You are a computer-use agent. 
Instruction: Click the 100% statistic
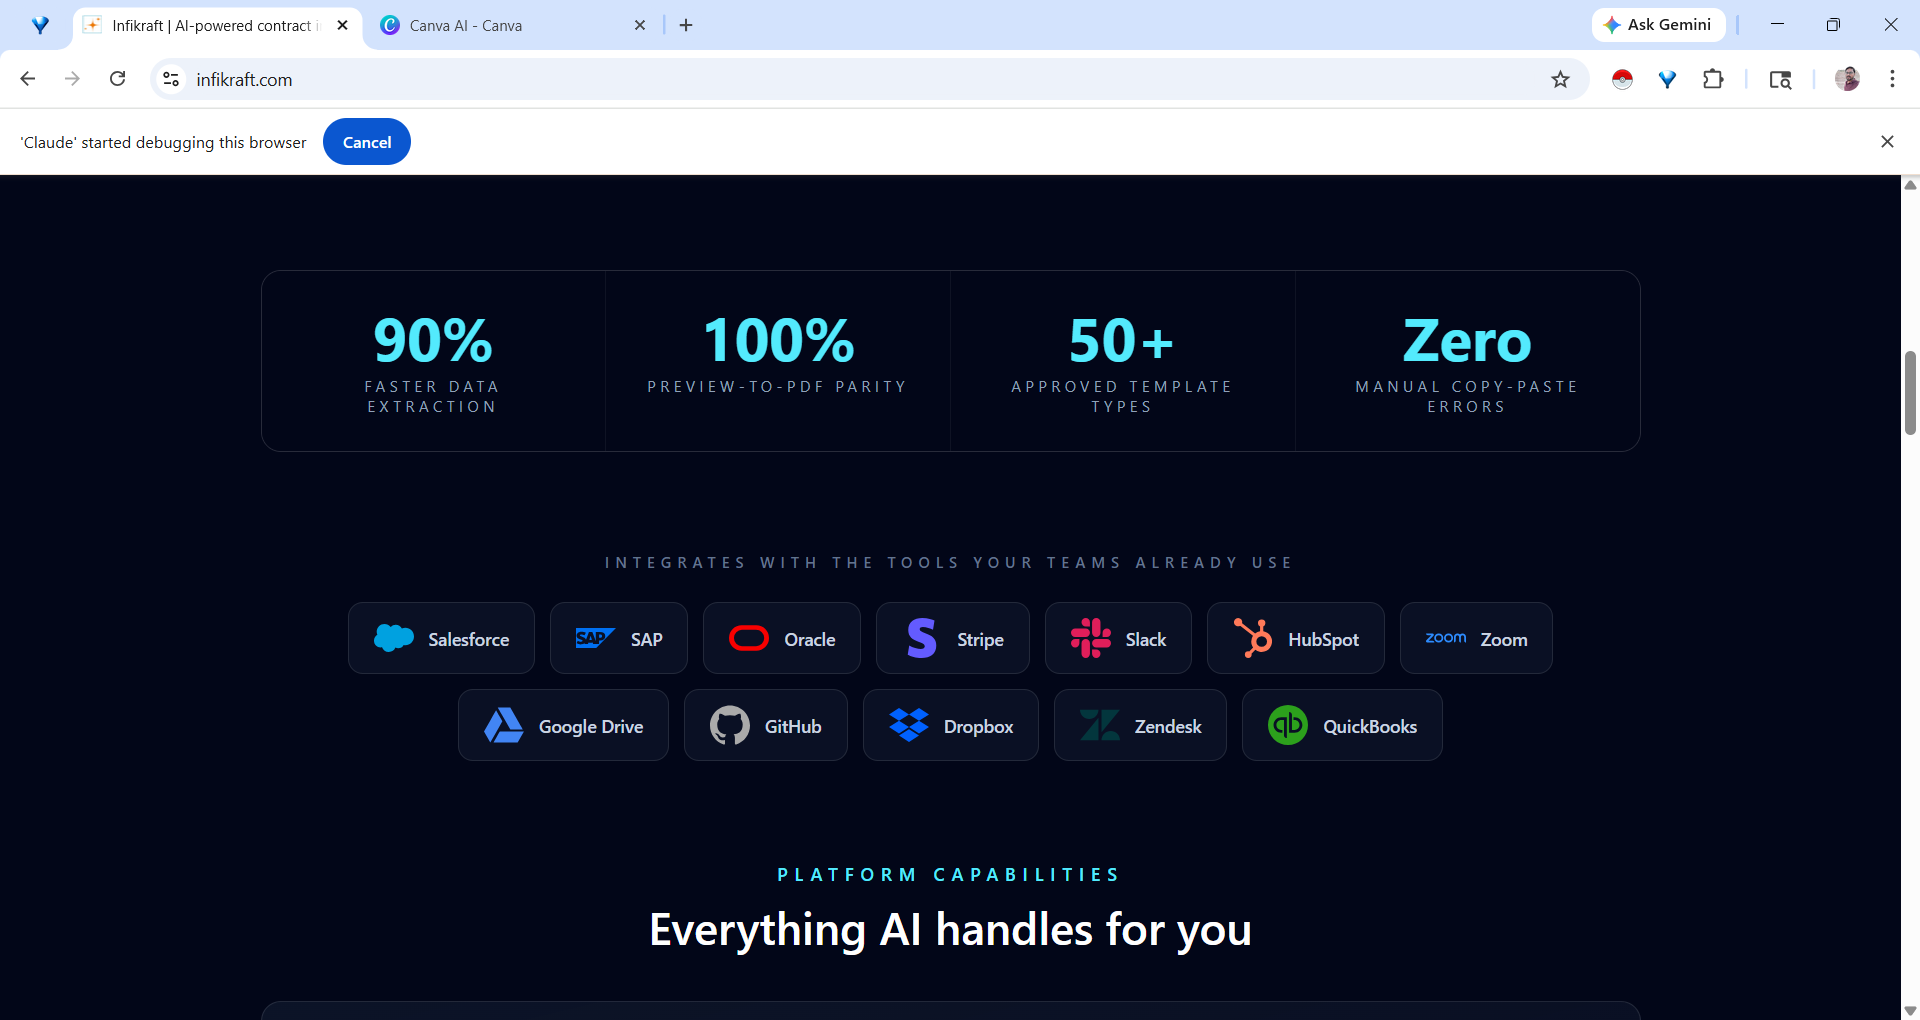coord(778,341)
